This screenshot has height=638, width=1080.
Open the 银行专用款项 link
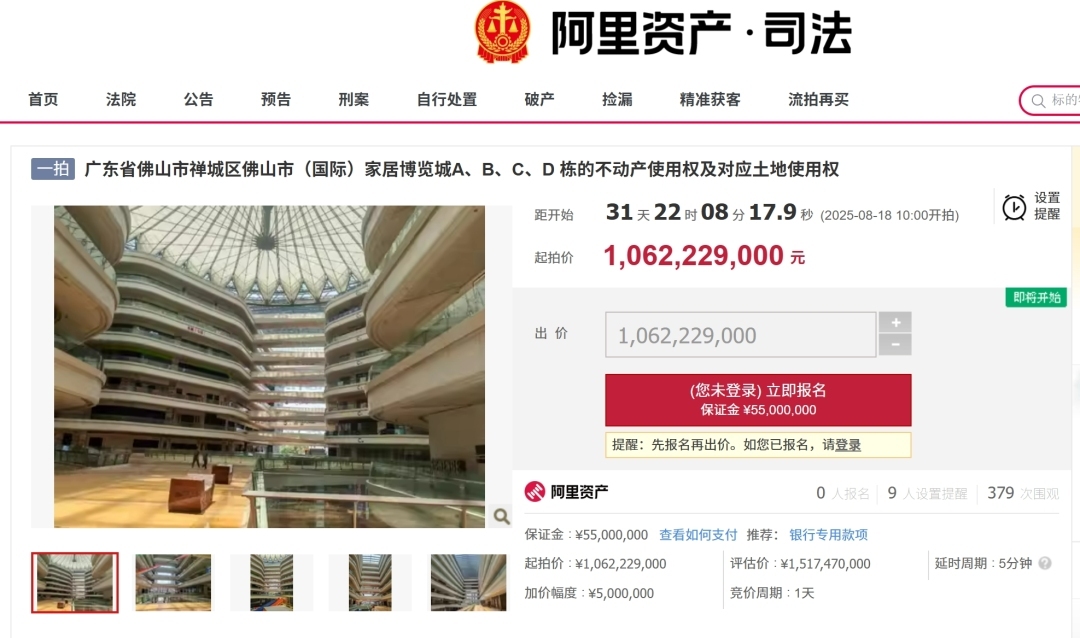pos(828,535)
